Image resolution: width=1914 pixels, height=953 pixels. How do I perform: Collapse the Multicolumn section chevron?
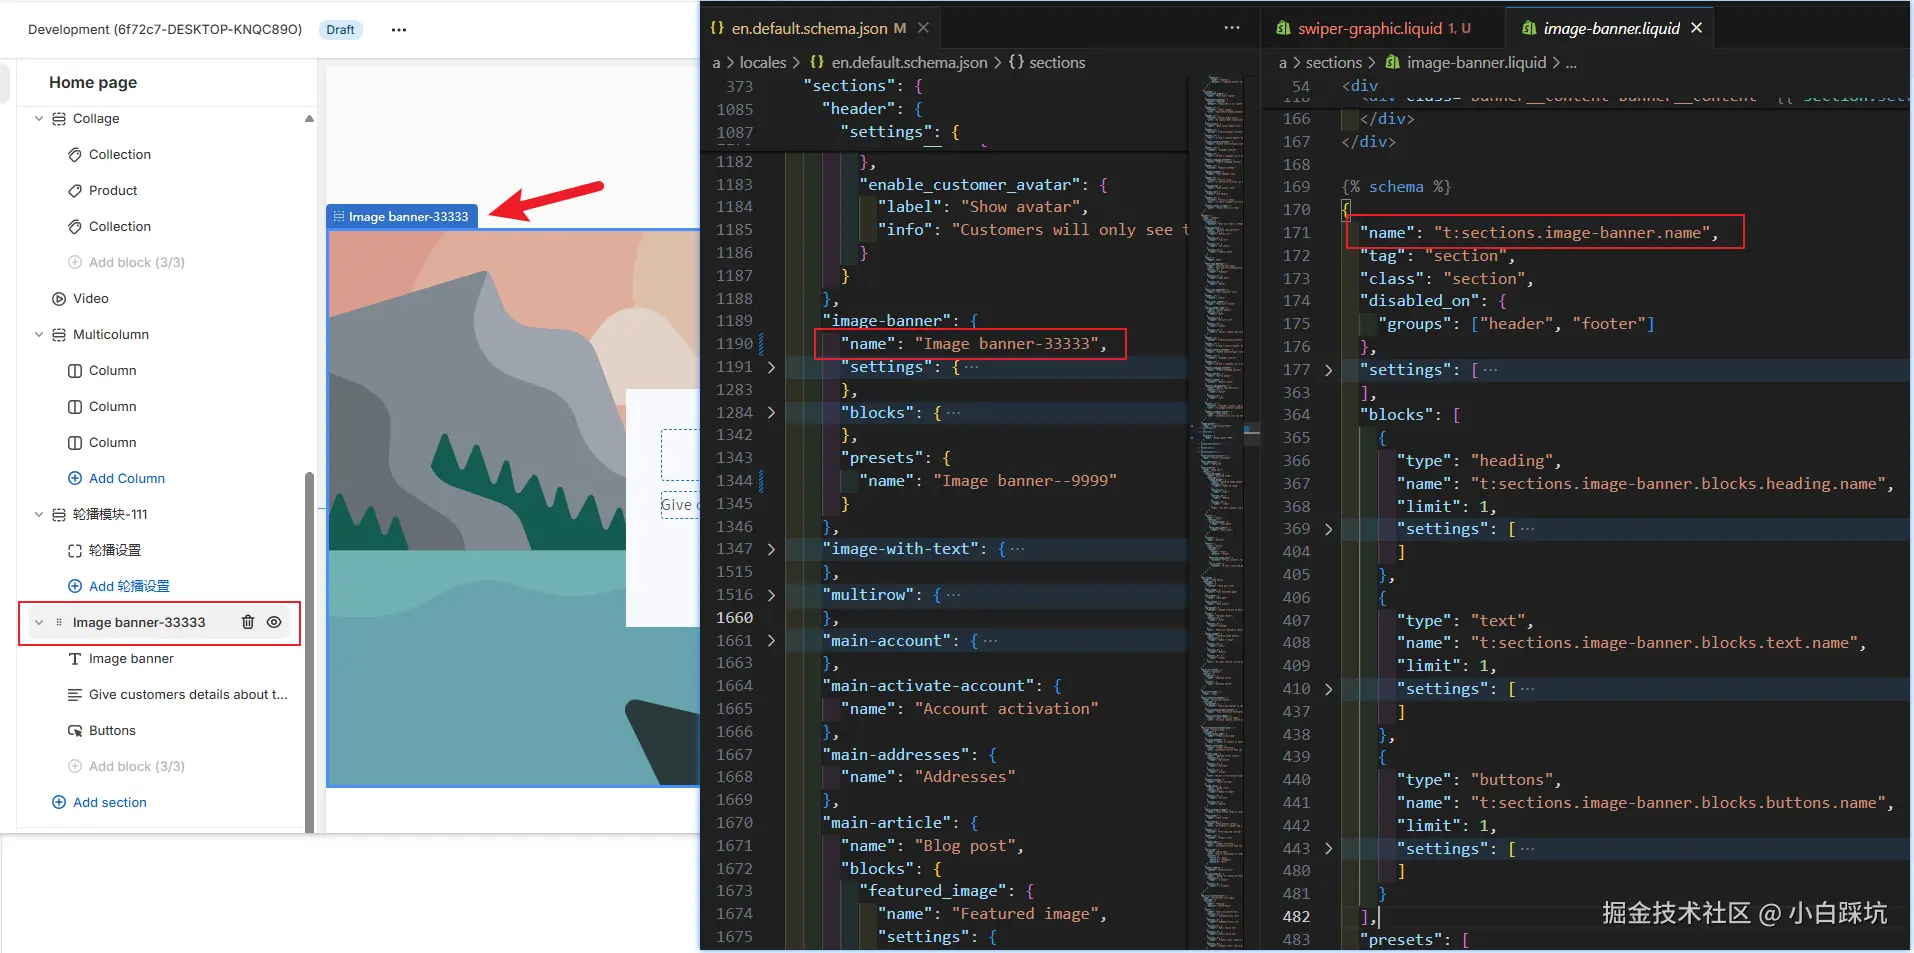coord(39,334)
